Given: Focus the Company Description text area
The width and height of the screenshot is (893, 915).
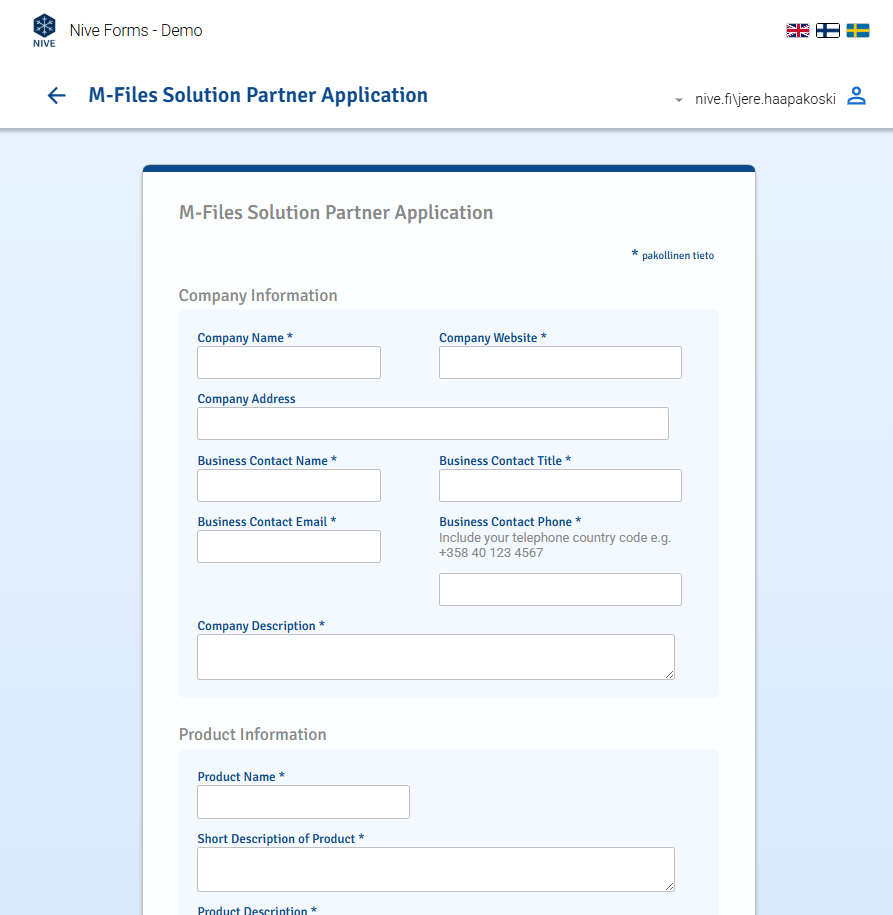Looking at the screenshot, I should (436, 657).
